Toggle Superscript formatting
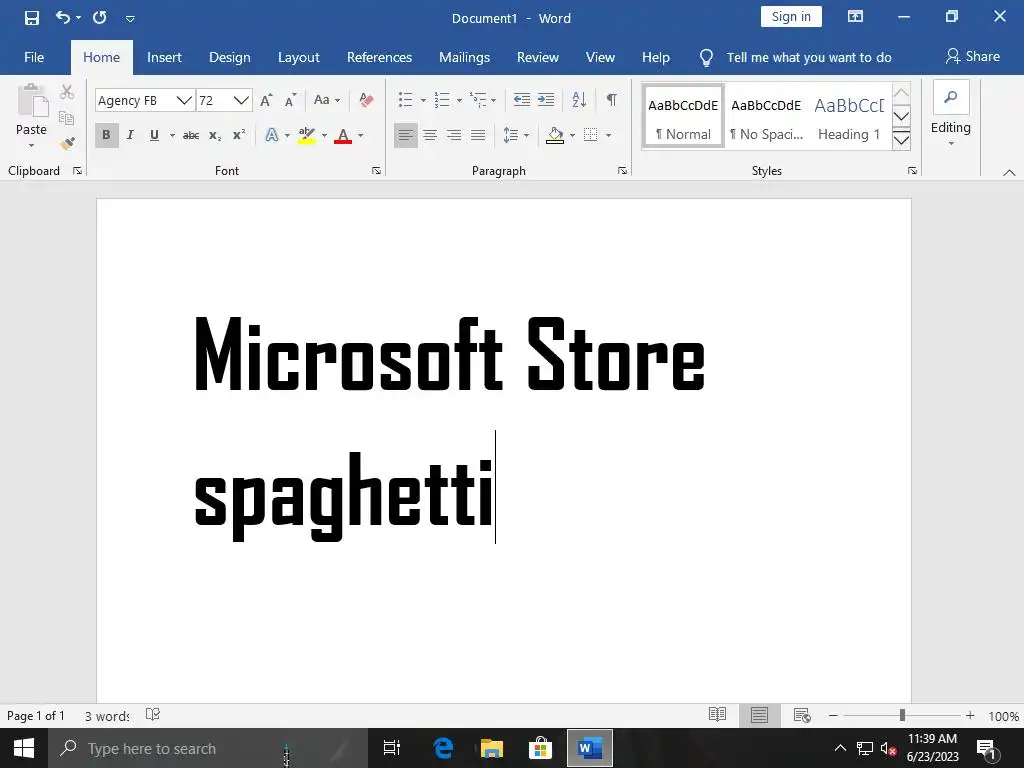 (x=239, y=135)
